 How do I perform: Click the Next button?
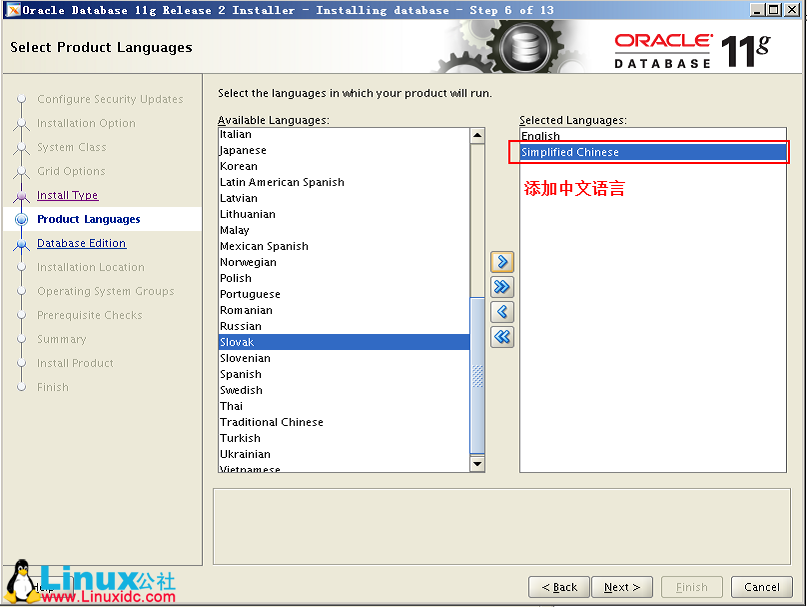tap(622, 587)
